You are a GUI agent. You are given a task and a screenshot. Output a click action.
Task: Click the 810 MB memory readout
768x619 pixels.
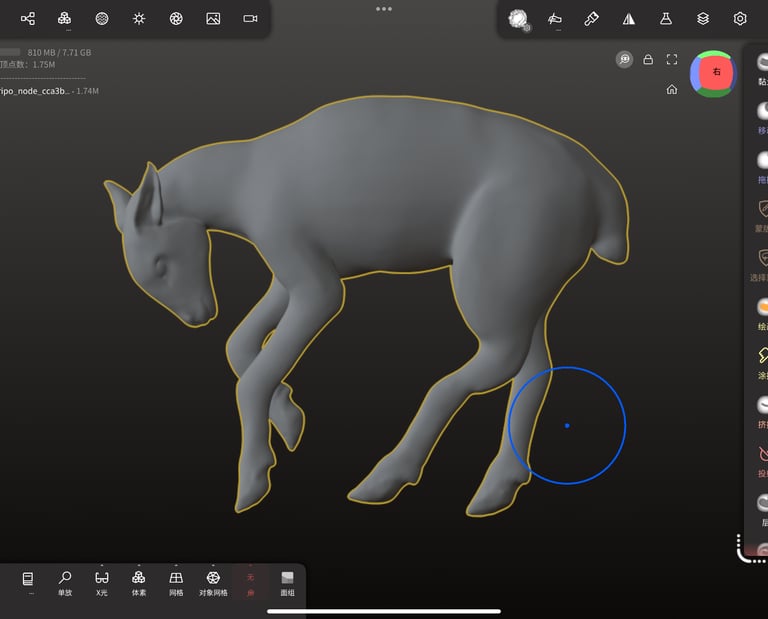59,52
